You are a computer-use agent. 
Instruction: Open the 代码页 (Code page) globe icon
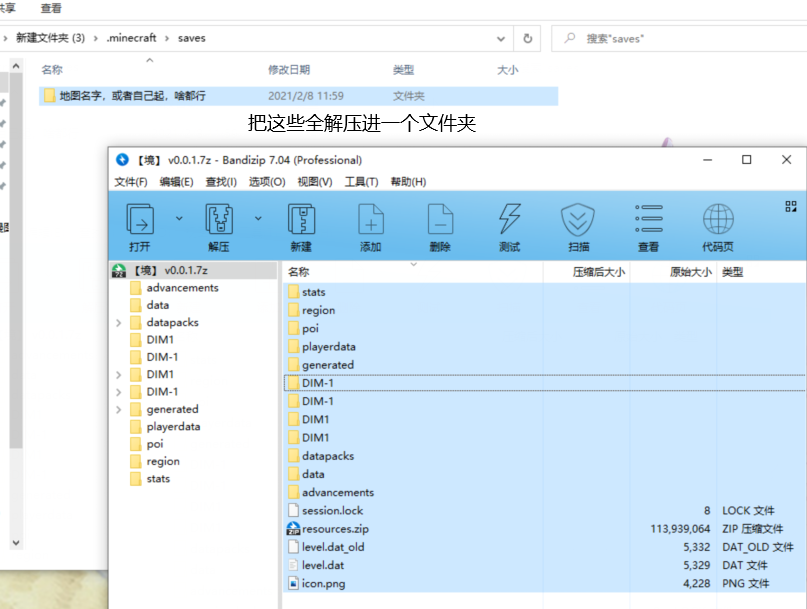pyautogui.click(x=718, y=220)
